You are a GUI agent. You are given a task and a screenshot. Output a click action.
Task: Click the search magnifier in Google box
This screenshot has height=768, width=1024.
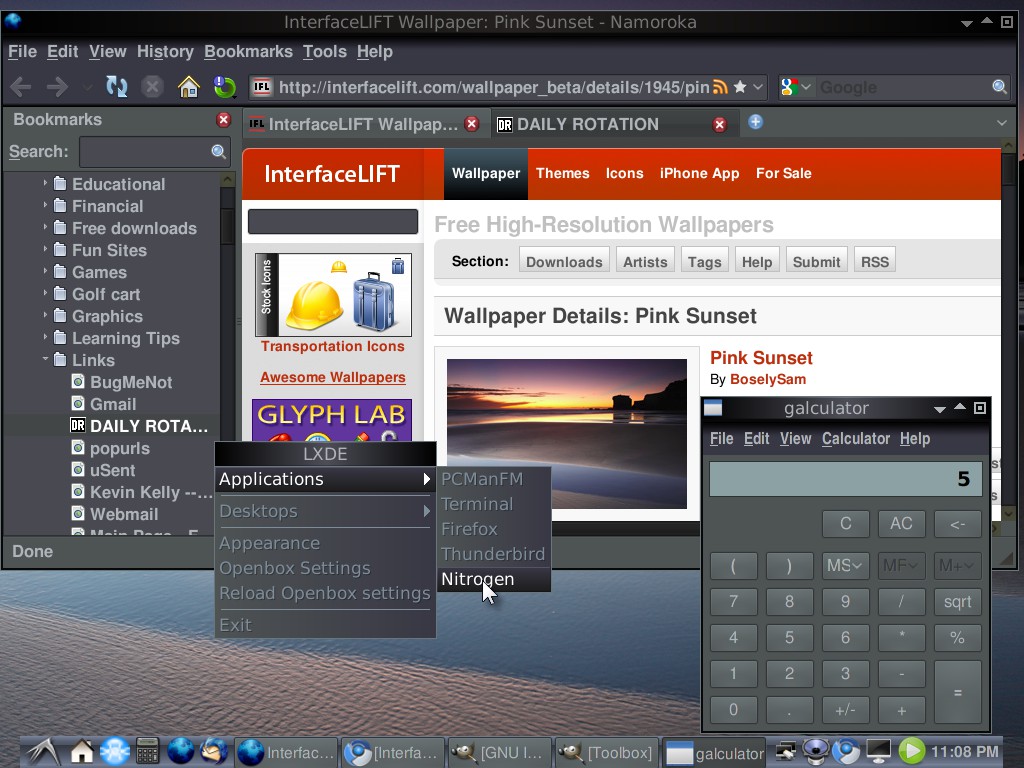pyautogui.click(x=999, y=87)
